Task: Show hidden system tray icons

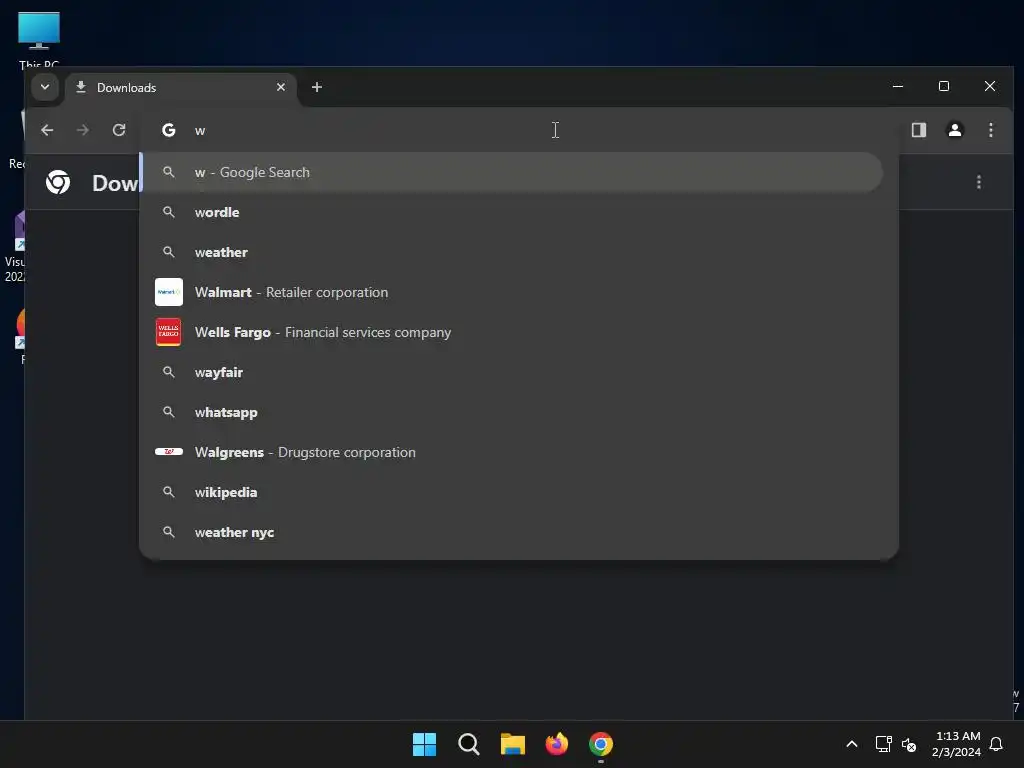Action: click(852, 744)
